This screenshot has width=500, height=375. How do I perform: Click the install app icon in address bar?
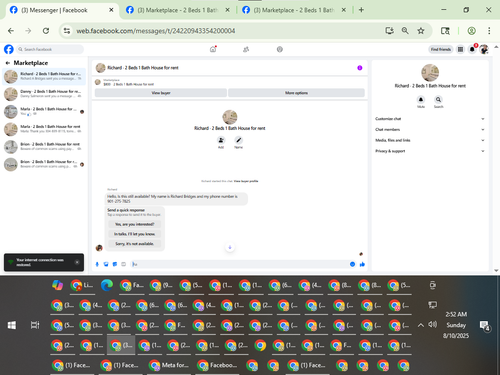389,31
